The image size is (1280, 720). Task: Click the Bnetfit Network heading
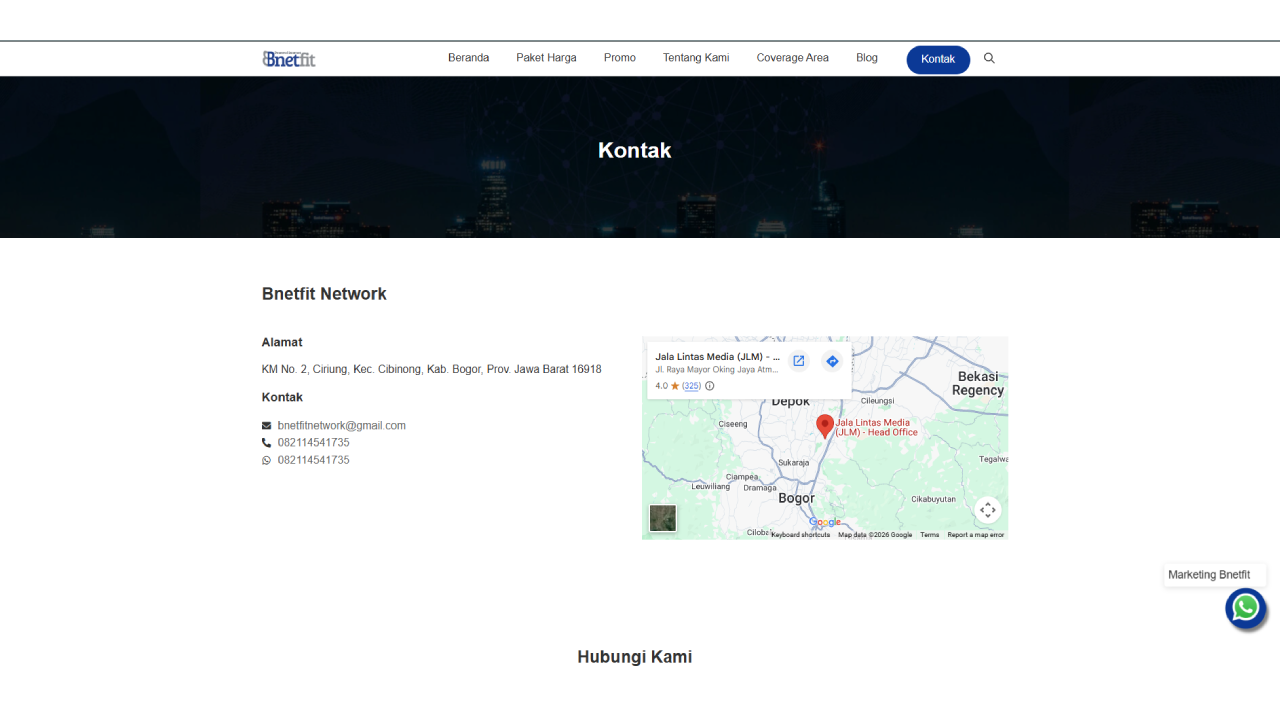pos(324,294)
